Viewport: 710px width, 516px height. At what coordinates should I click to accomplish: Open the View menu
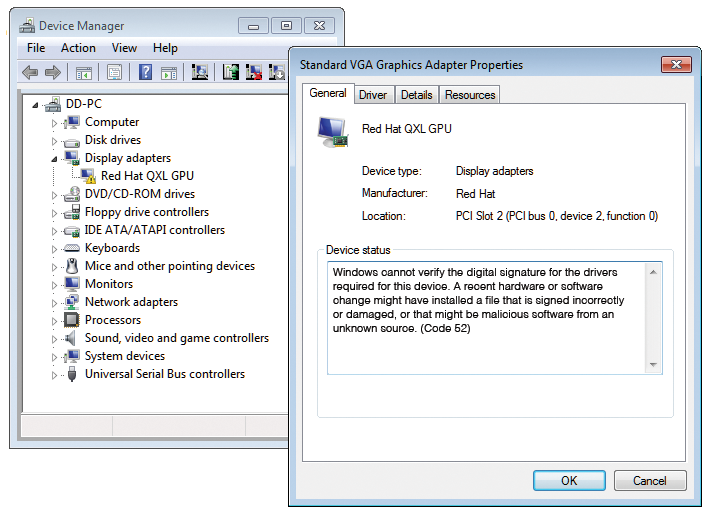tap(125, 48)
